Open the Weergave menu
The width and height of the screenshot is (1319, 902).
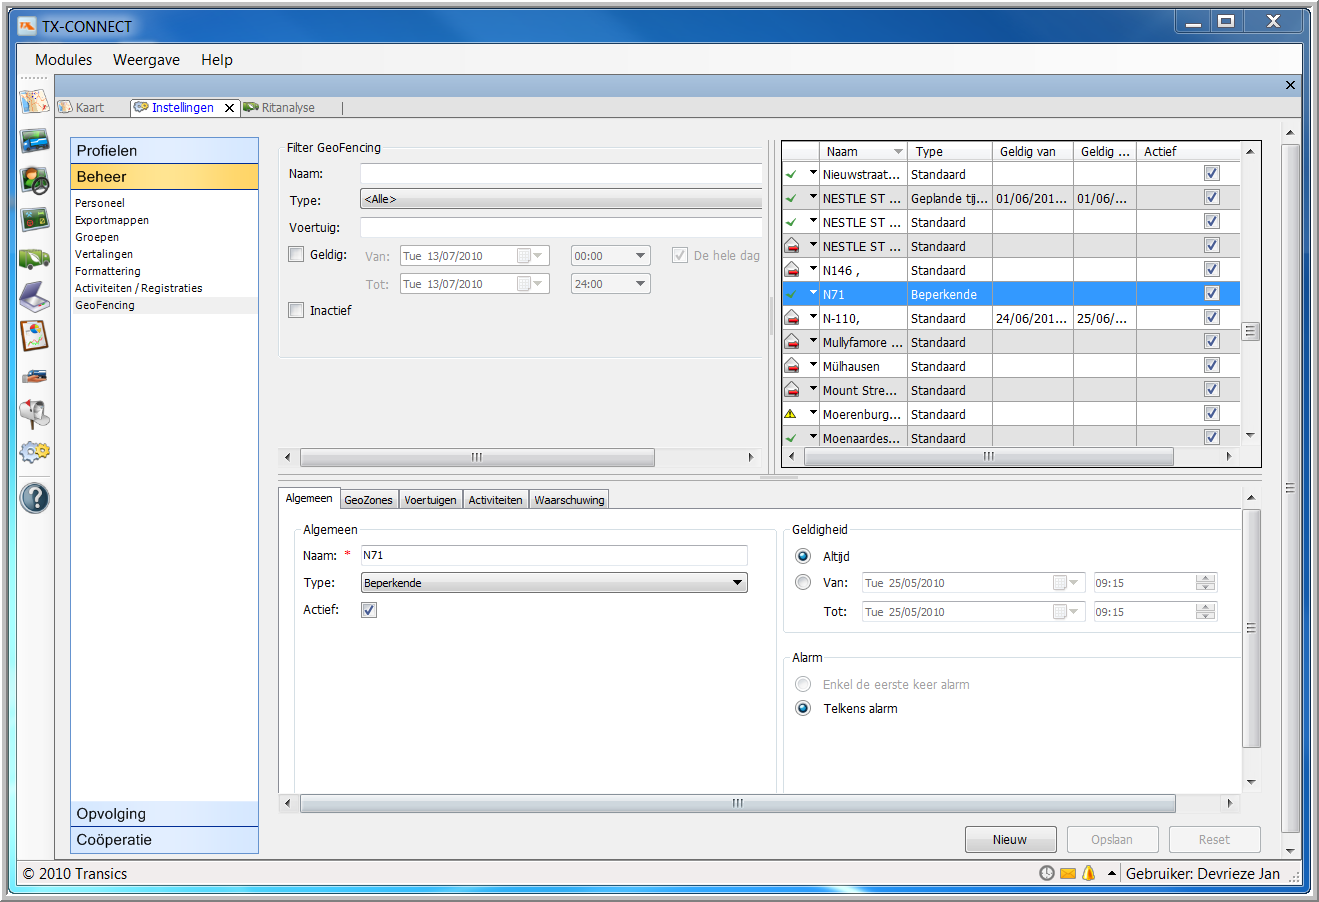pyautogui.click(x=146, y=60)
